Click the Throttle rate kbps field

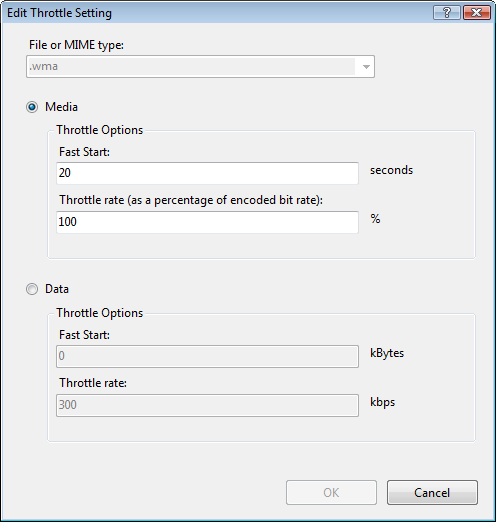[x=207, y=405]
